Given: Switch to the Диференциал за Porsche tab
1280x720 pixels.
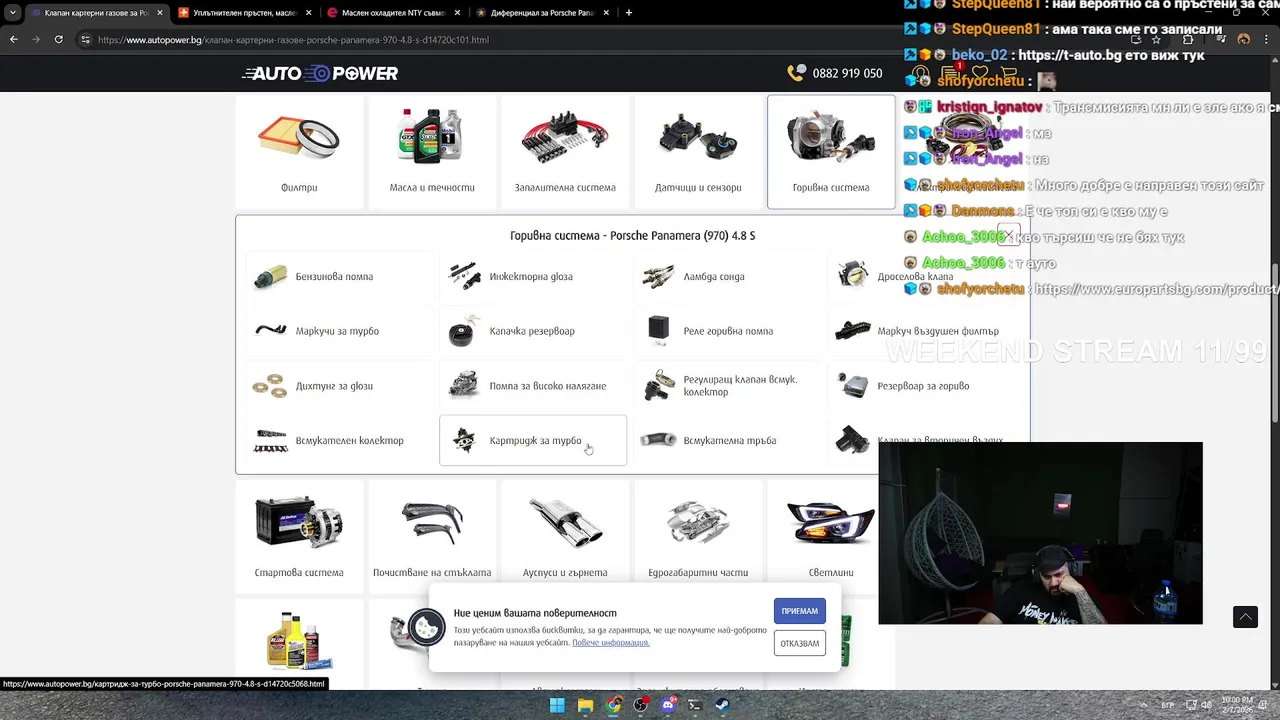Looking at the screenshot, I should coord(543,13).
